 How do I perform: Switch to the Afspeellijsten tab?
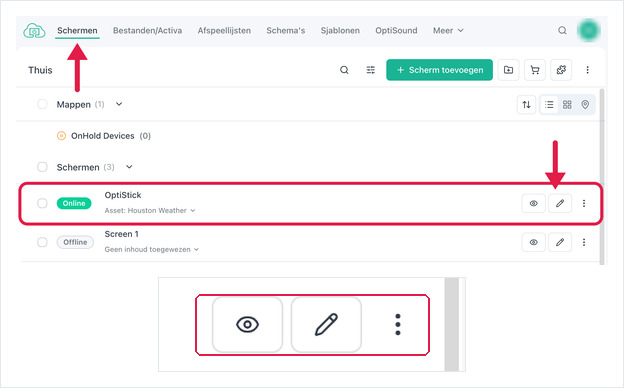[224, 31]
